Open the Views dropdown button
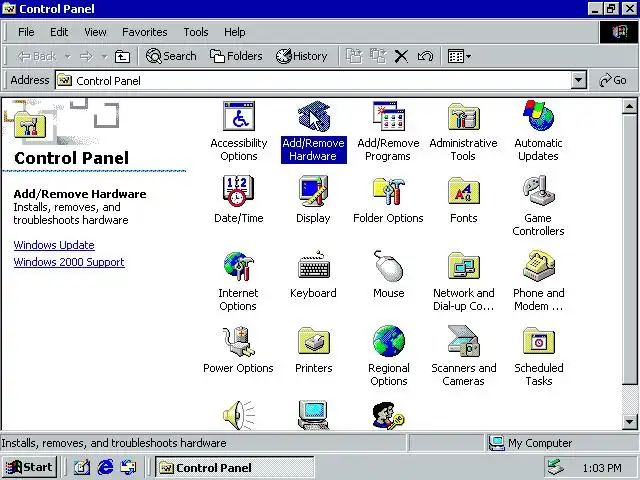 (x=459, y=56)
